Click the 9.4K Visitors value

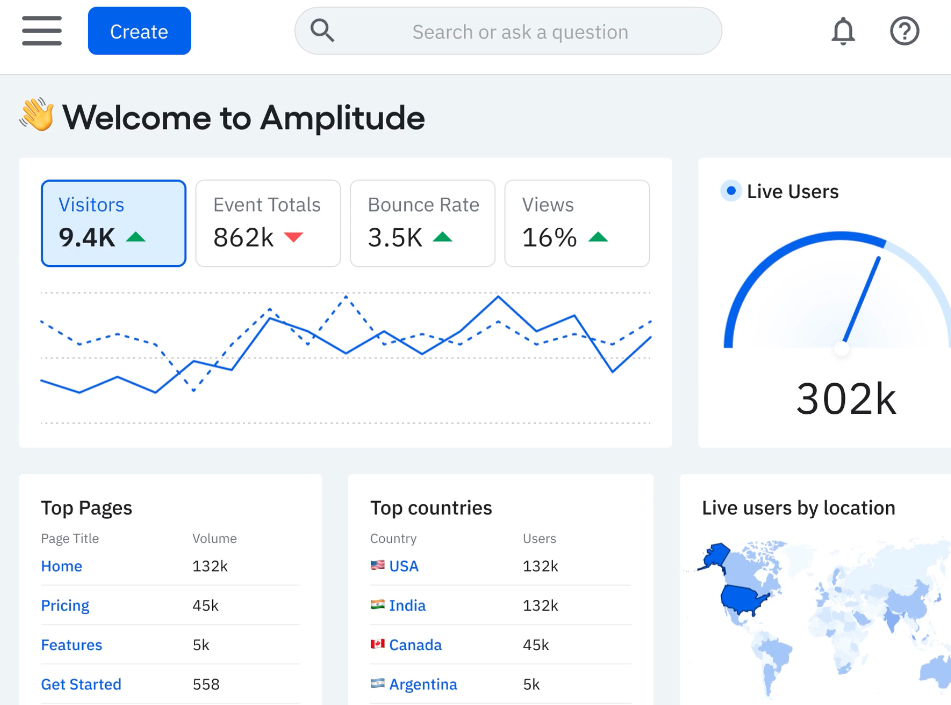coord(87,237)
